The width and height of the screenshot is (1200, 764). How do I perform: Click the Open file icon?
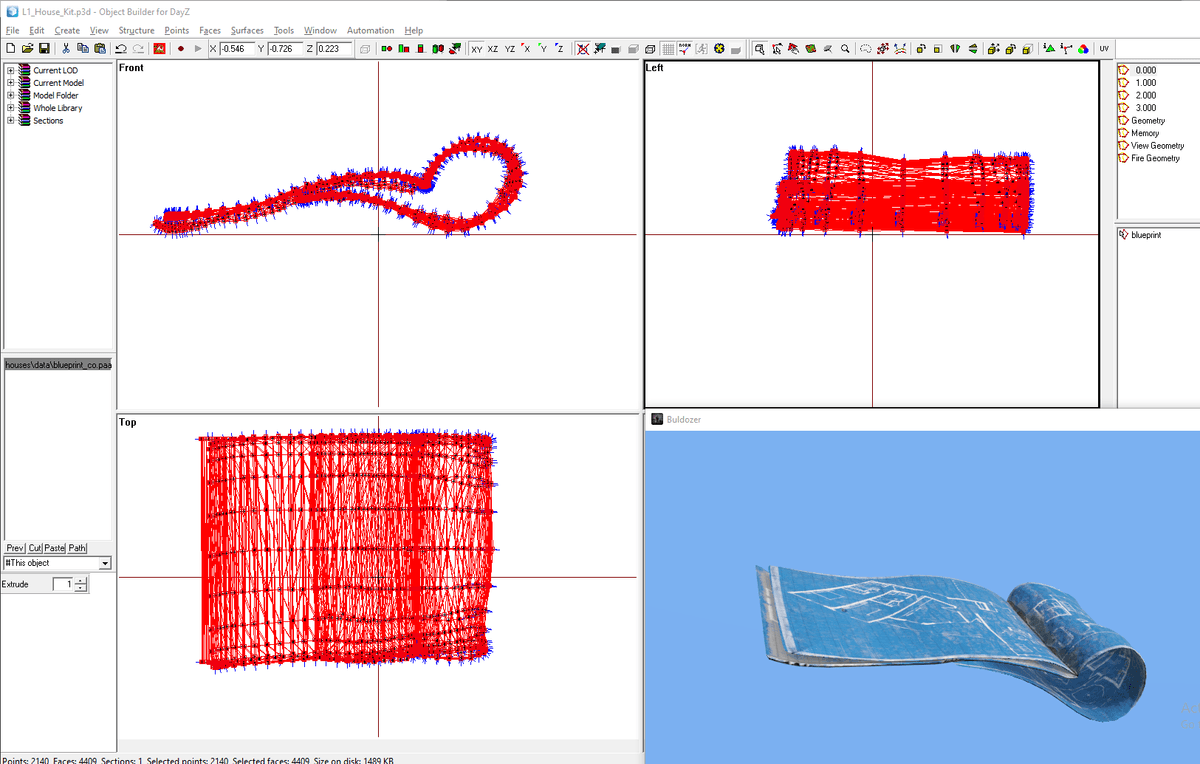(x=27, y=48)
